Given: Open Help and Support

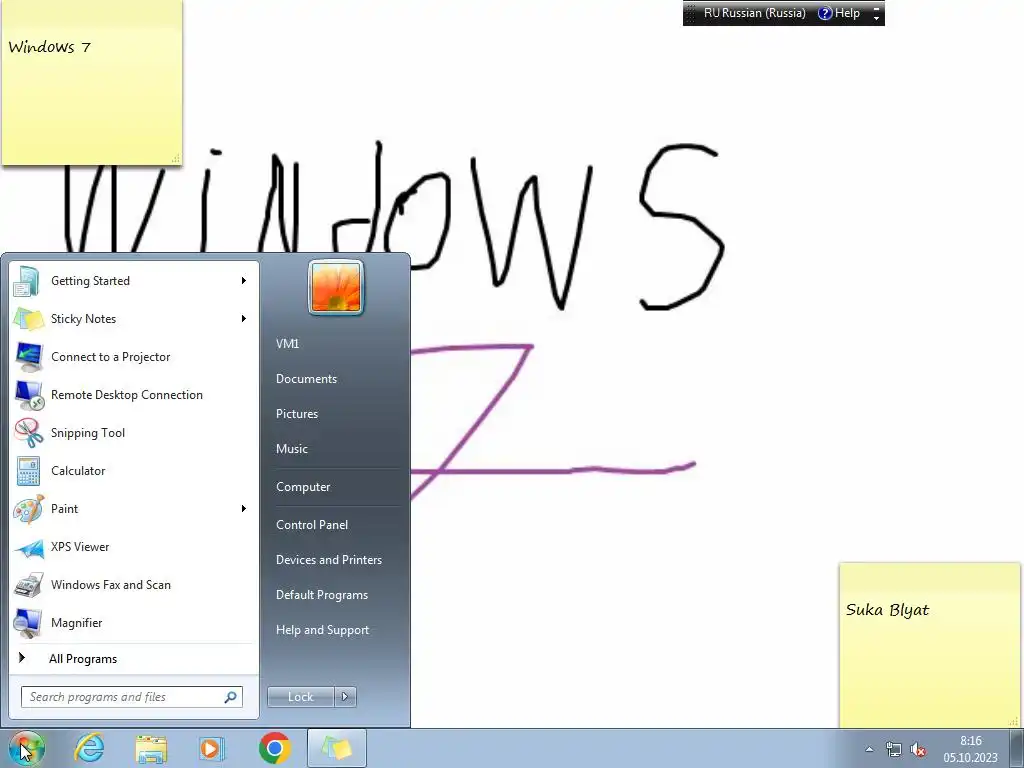Looking at the screenshot, I should click(323, 630).
